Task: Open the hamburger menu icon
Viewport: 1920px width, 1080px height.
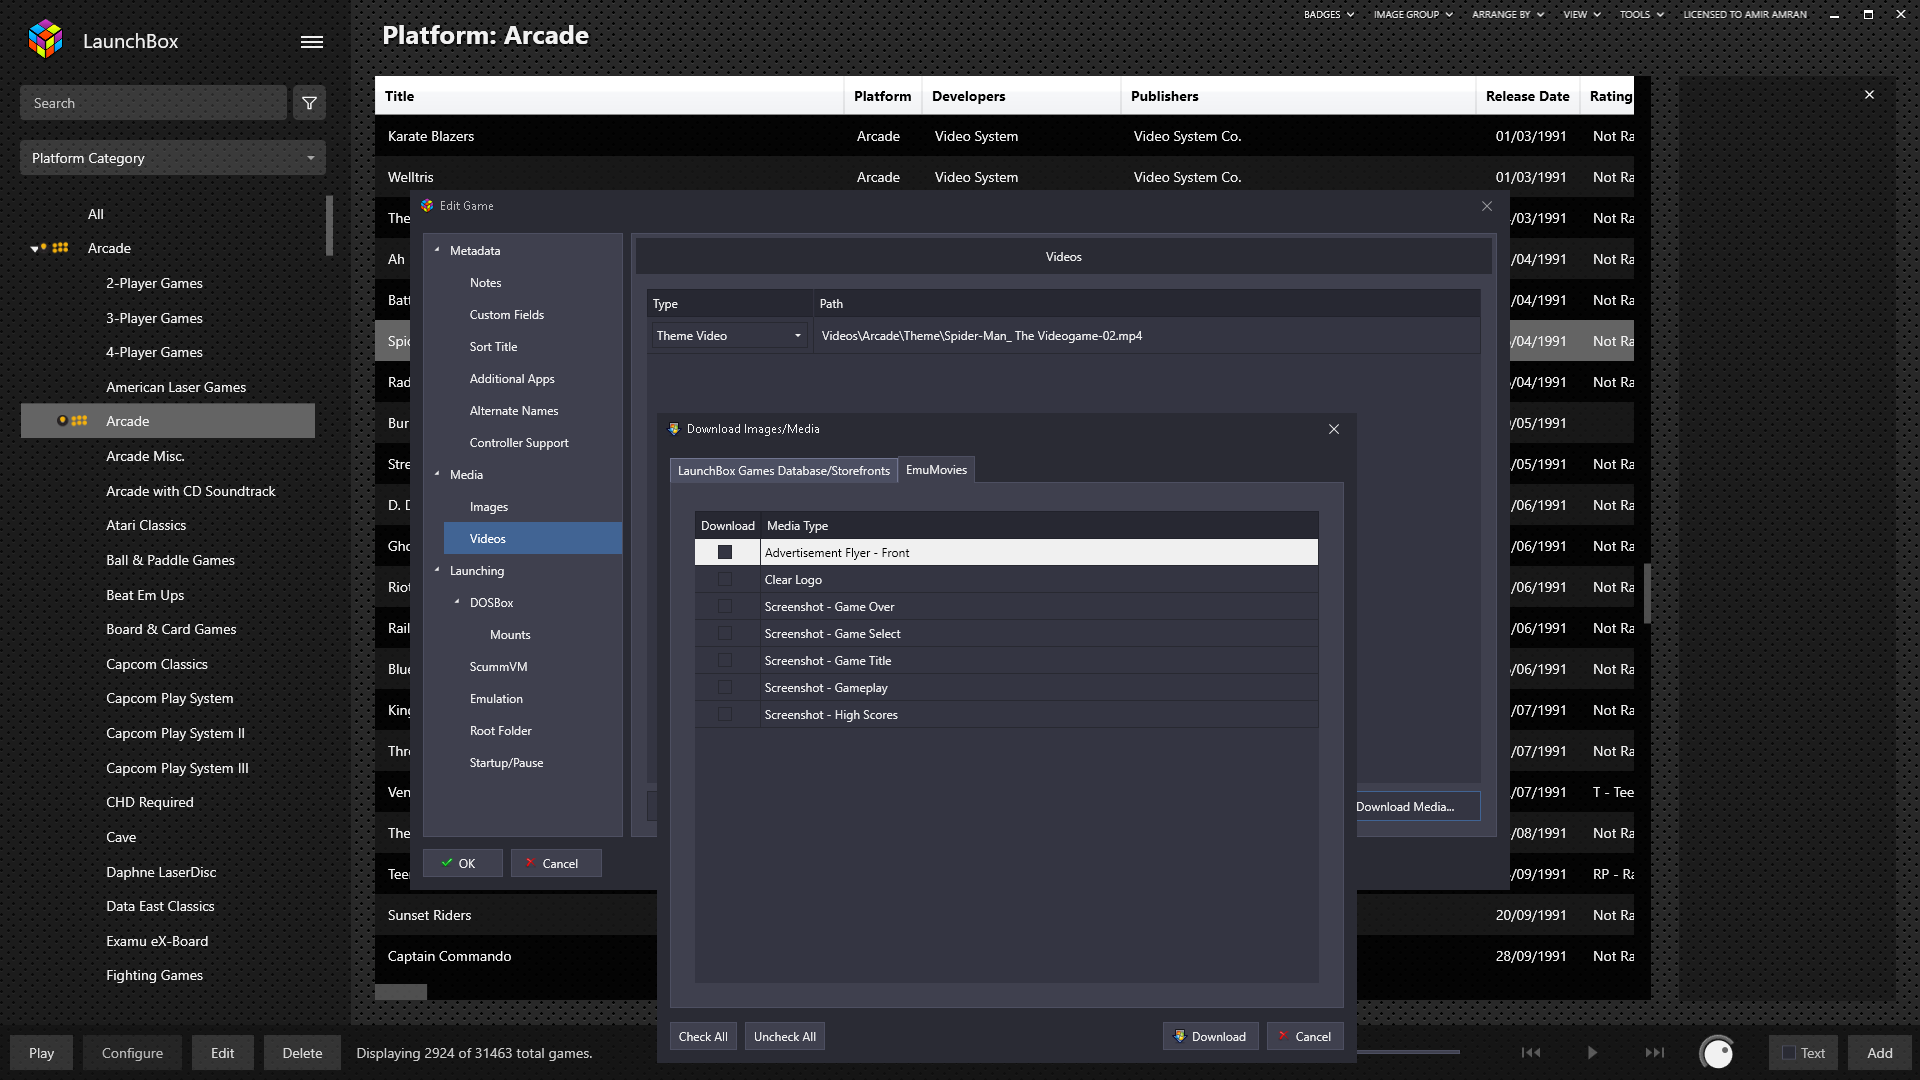Action: pos(312,42)
